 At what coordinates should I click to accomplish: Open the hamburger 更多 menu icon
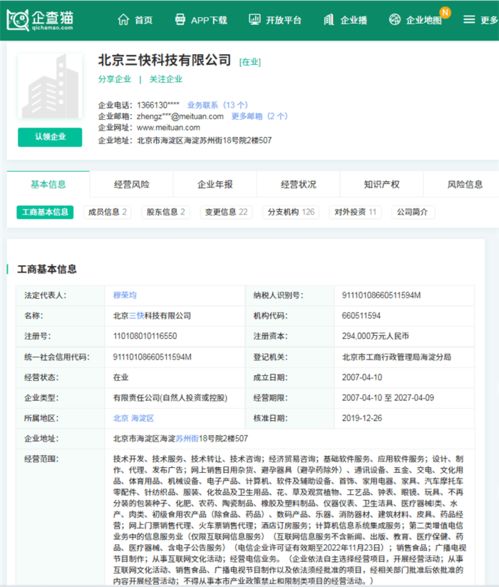[x=469, y=19]
